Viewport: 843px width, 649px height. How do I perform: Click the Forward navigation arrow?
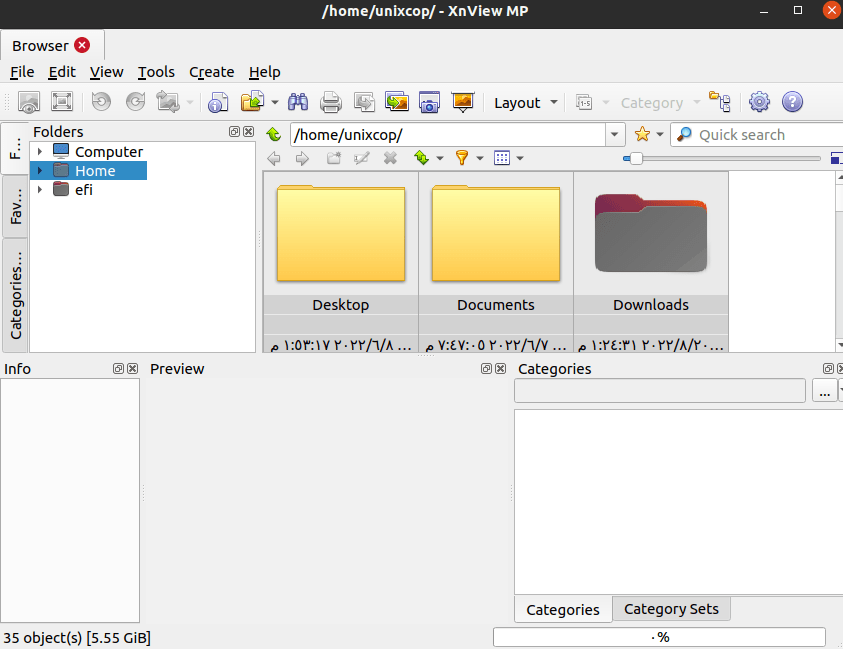302,158
